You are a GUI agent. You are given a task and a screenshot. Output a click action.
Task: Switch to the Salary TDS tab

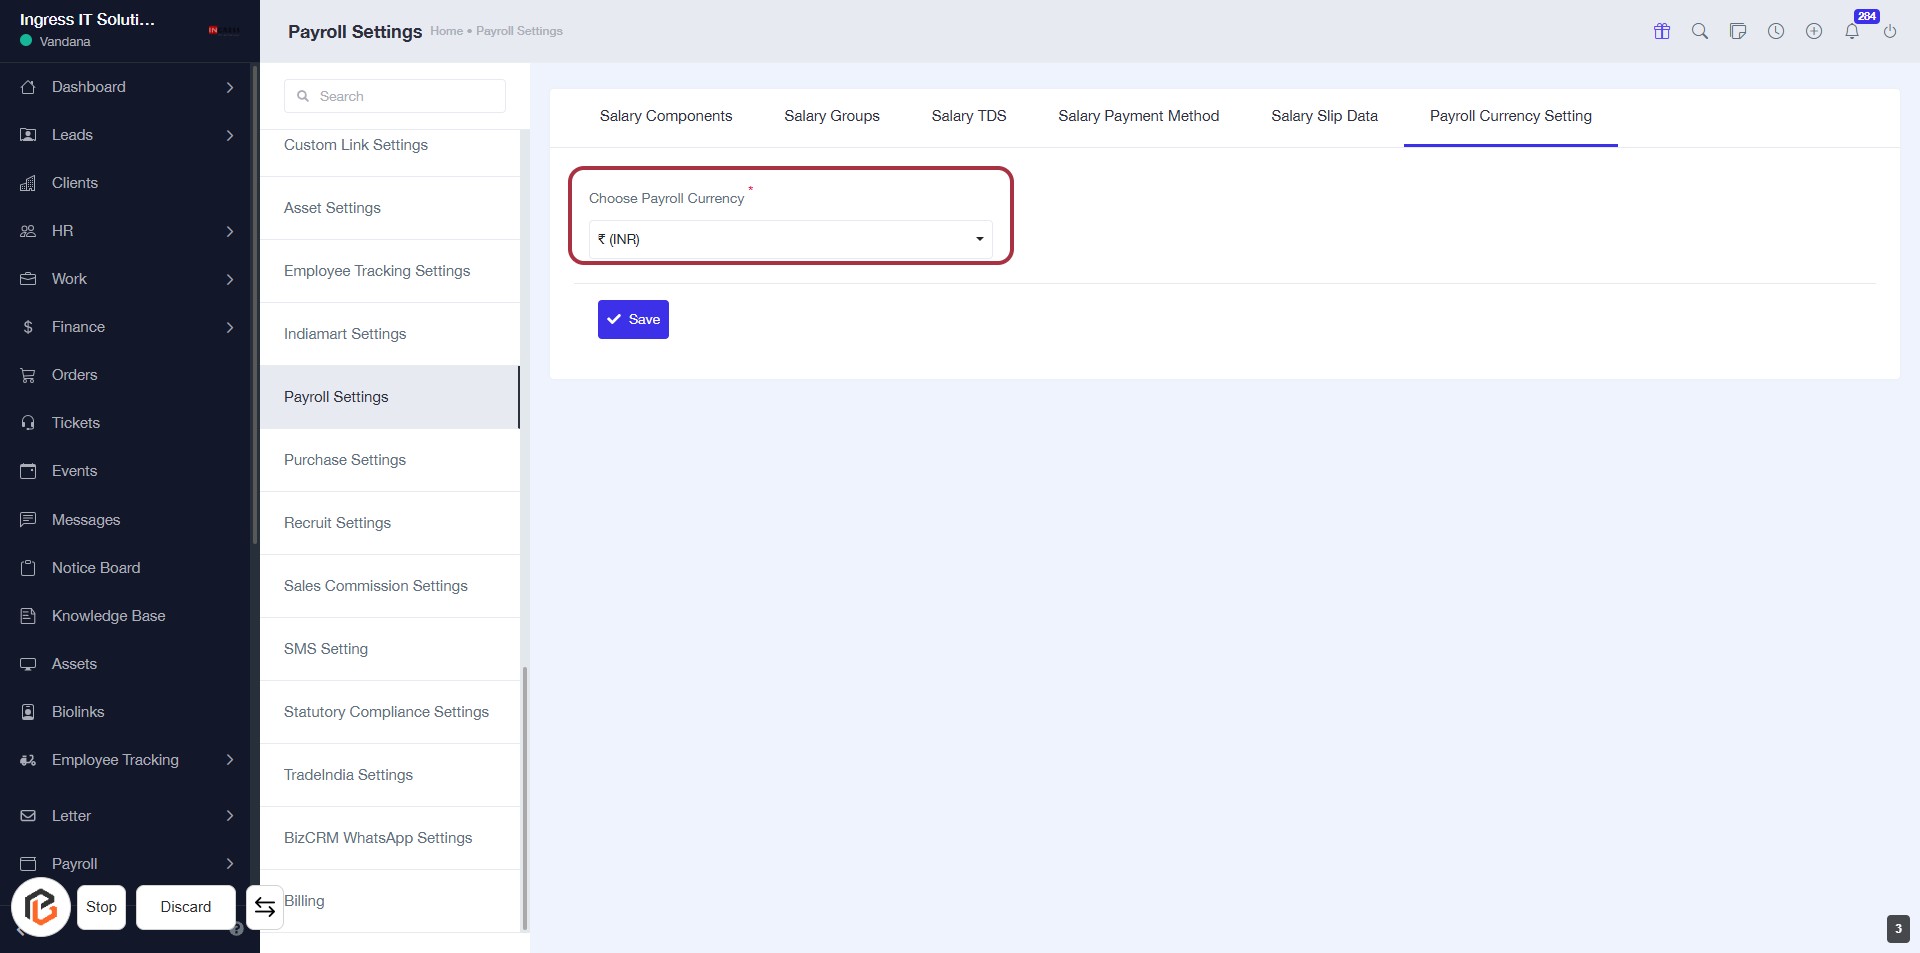[968, 116]
